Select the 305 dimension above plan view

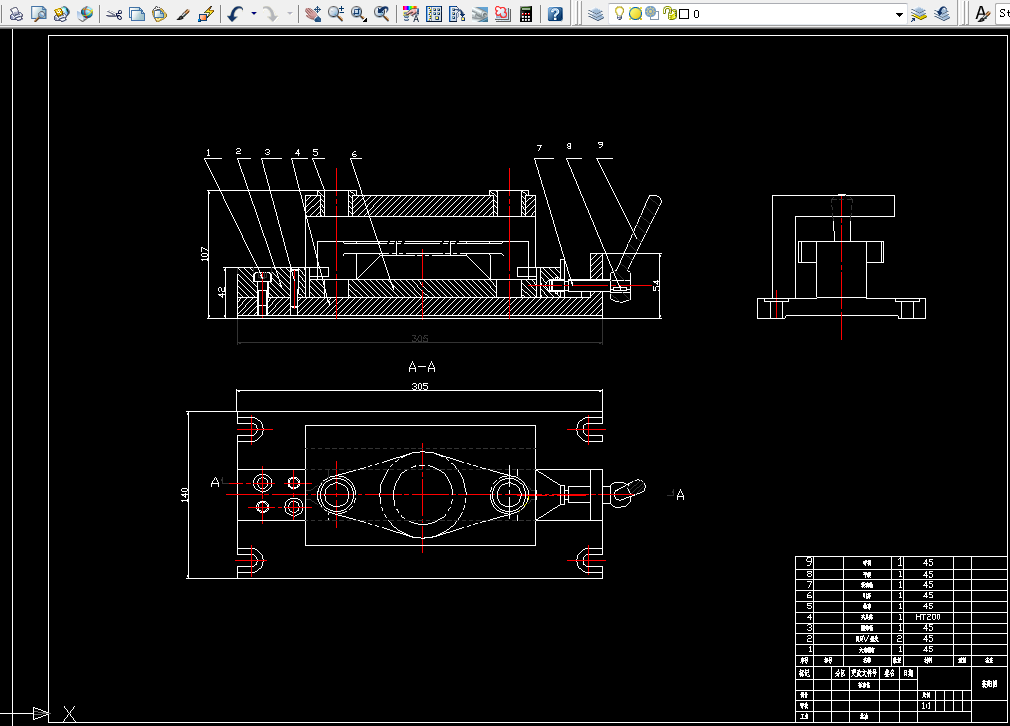(x=420, y=387)
